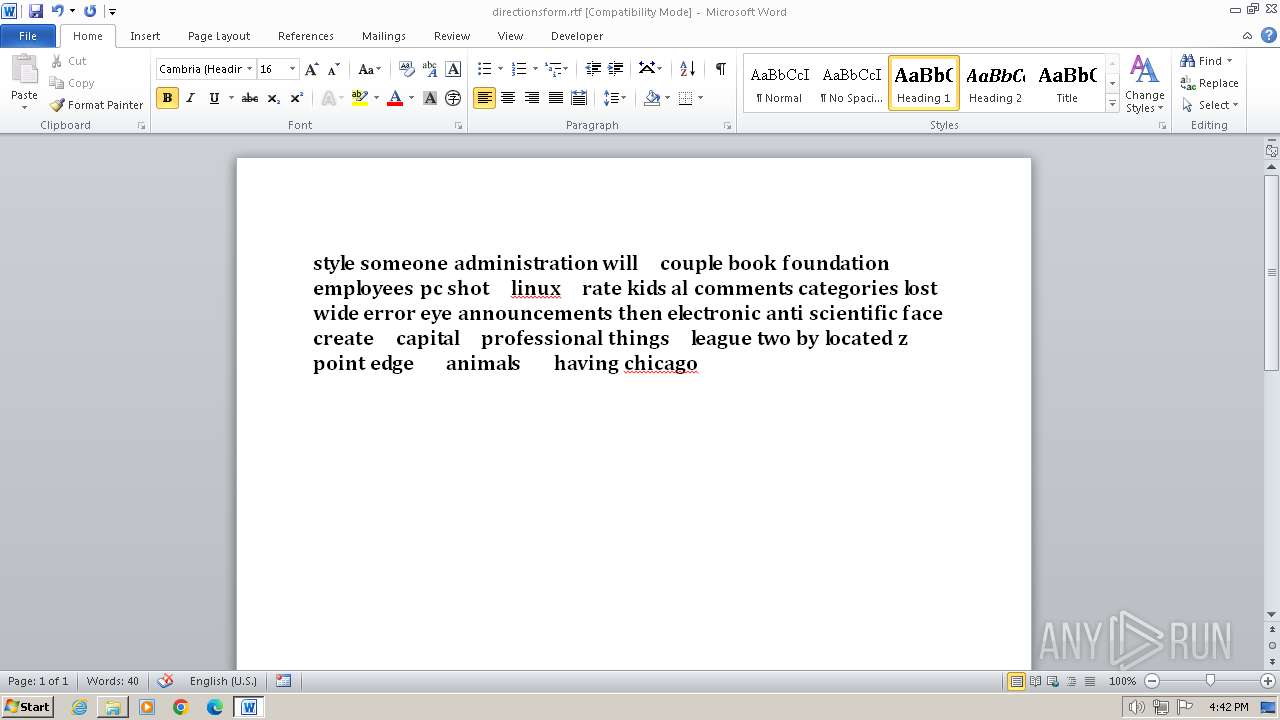Apply text highlight color
The width and height of the screenshot is (1280, 720).
360,98
